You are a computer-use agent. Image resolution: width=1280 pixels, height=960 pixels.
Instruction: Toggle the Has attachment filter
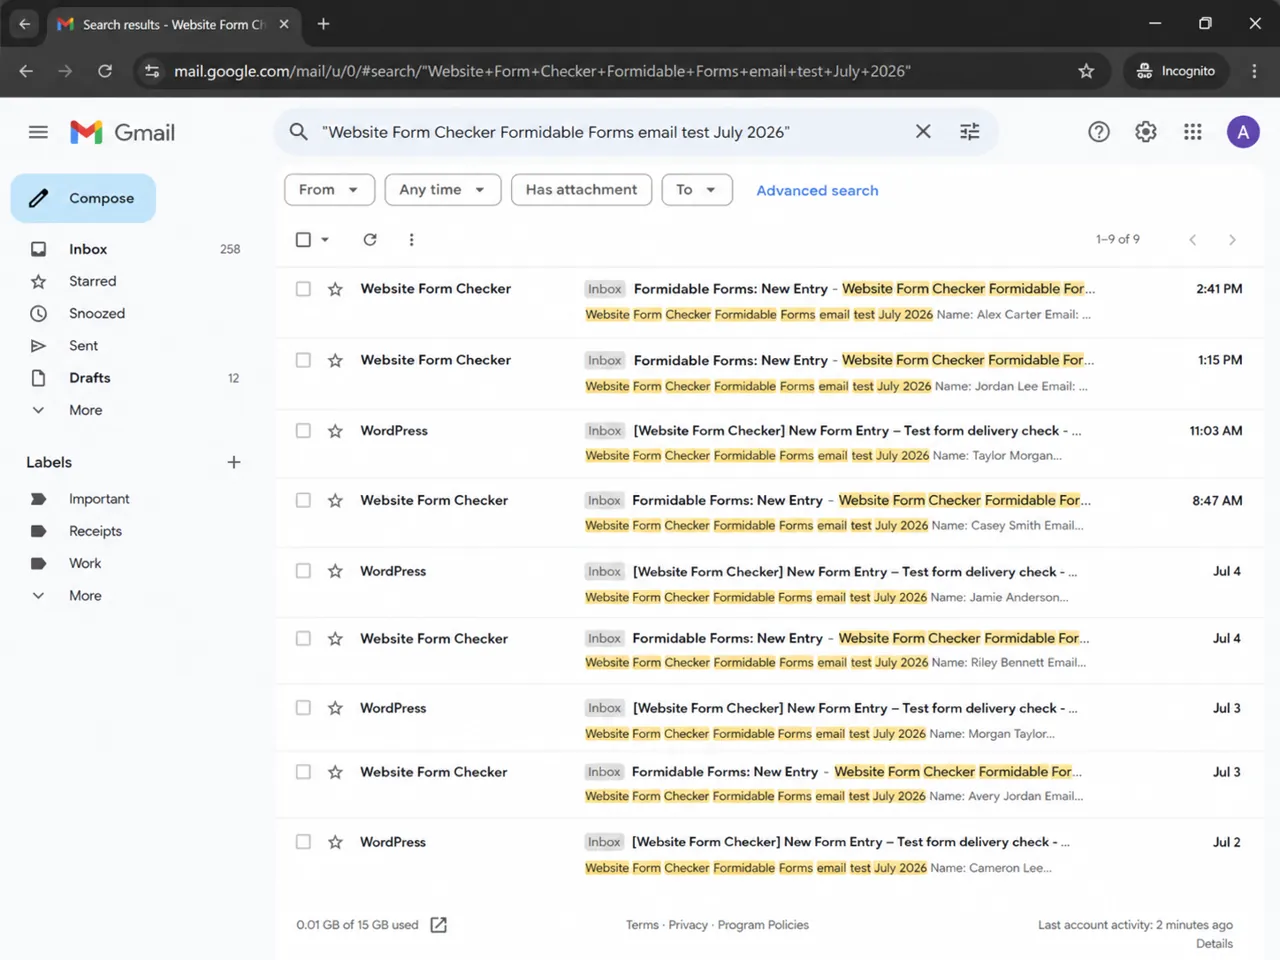point(581,190)
